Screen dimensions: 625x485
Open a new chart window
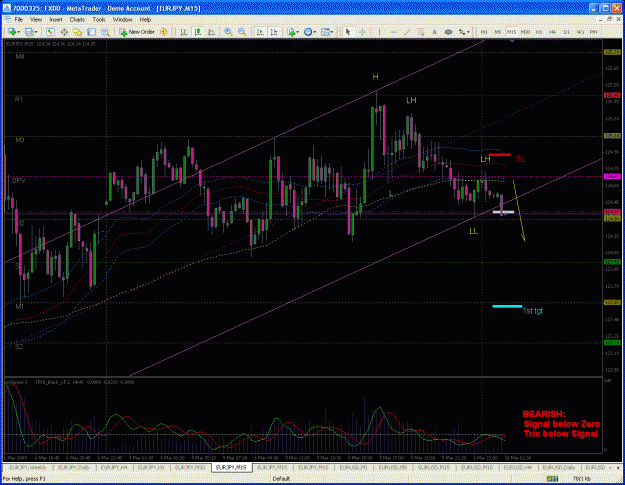coord(12,32)
